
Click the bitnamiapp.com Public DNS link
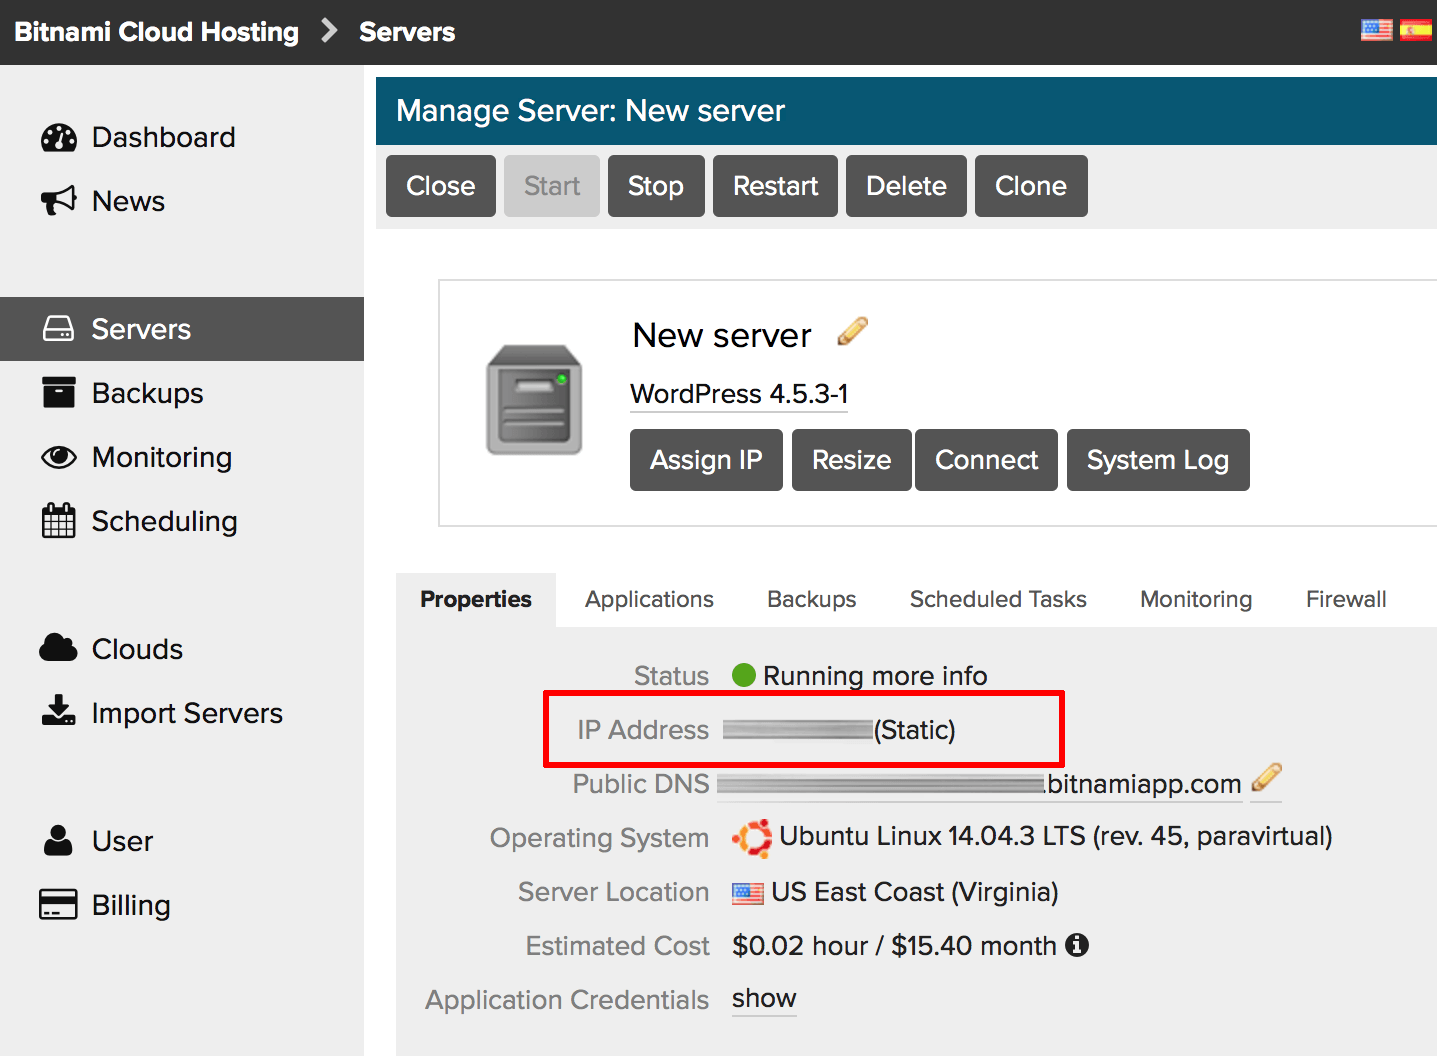click(979, 784)
